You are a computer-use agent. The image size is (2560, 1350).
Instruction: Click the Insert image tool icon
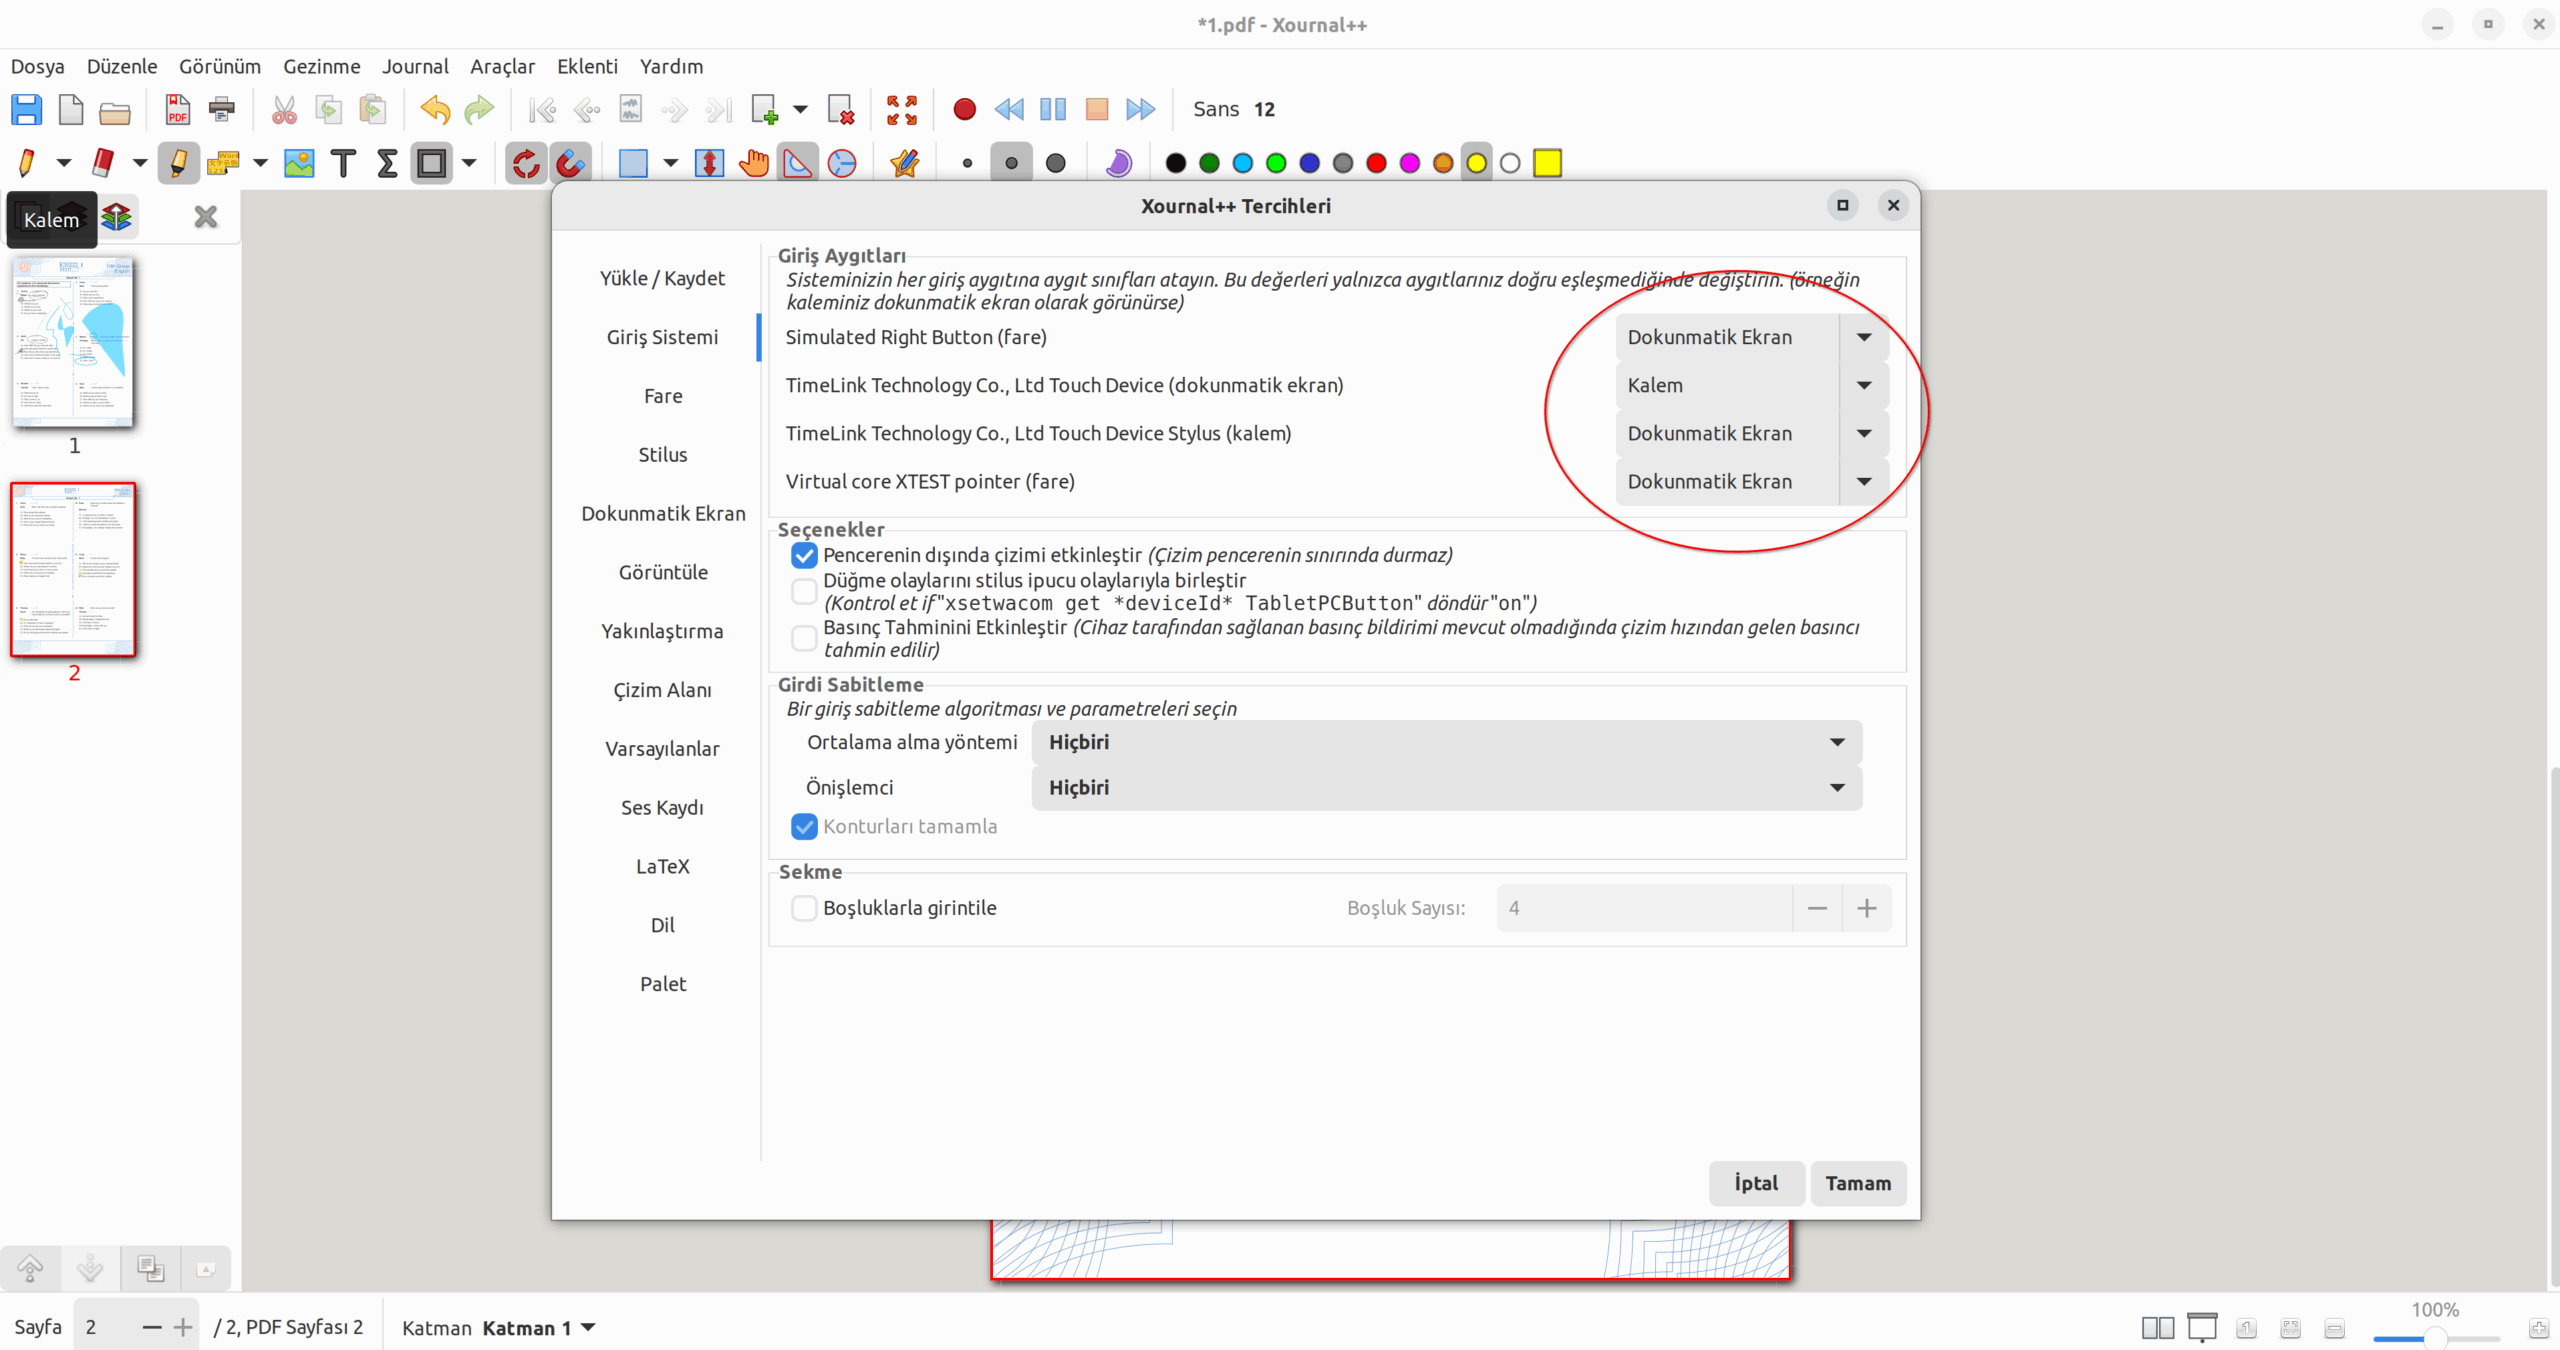(299, 162)
